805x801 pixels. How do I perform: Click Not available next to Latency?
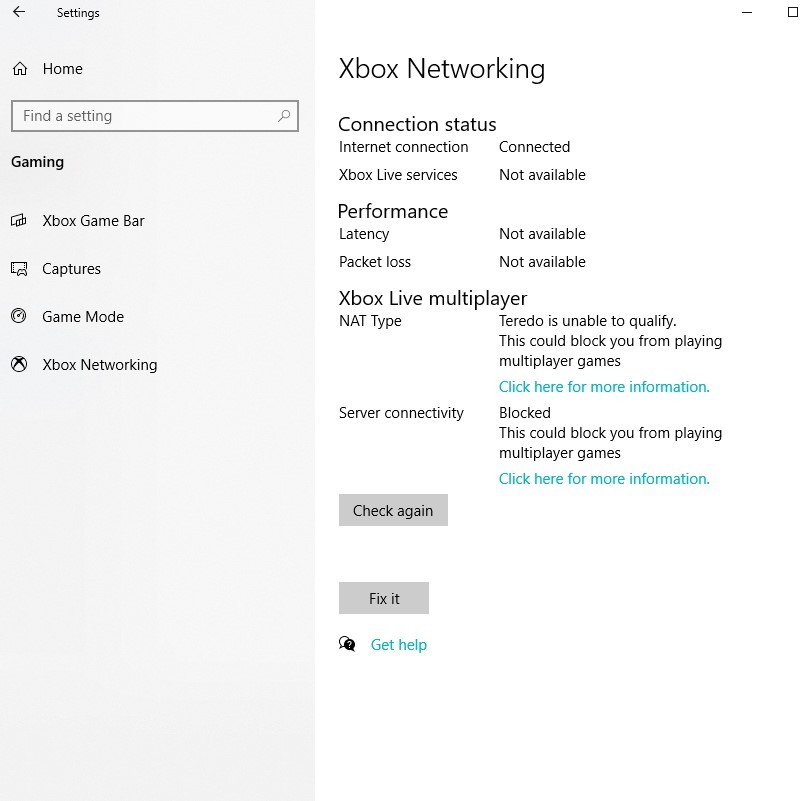tap(542, 234)
